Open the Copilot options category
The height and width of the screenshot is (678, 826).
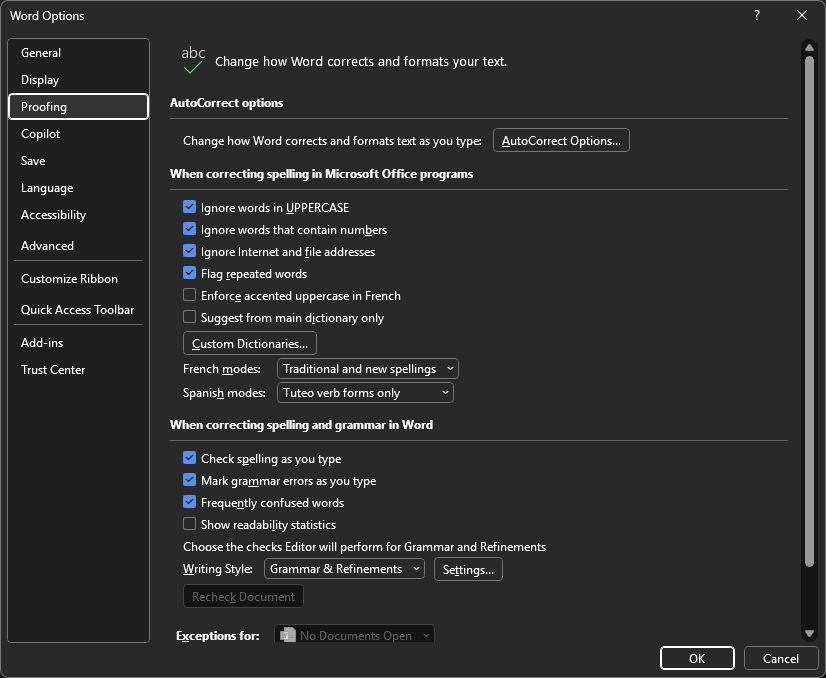tap(78, 134)
